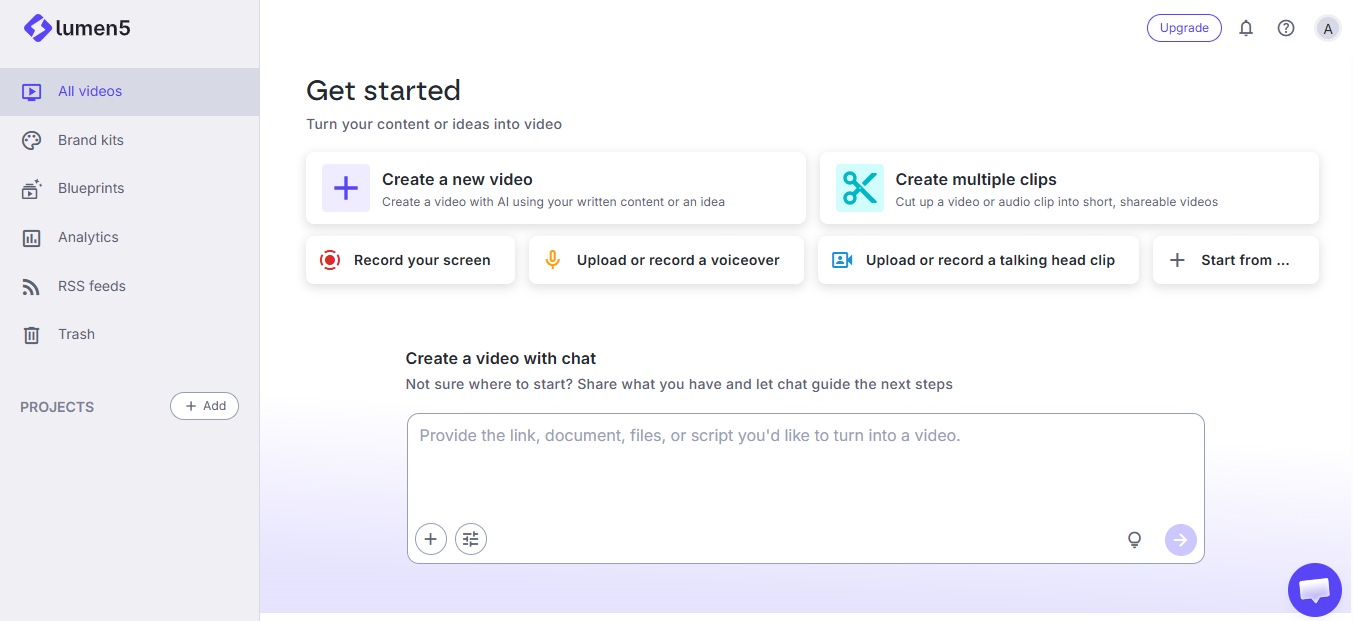Click the Trash bin icon

pyautogui.click(x=31, y=335)
